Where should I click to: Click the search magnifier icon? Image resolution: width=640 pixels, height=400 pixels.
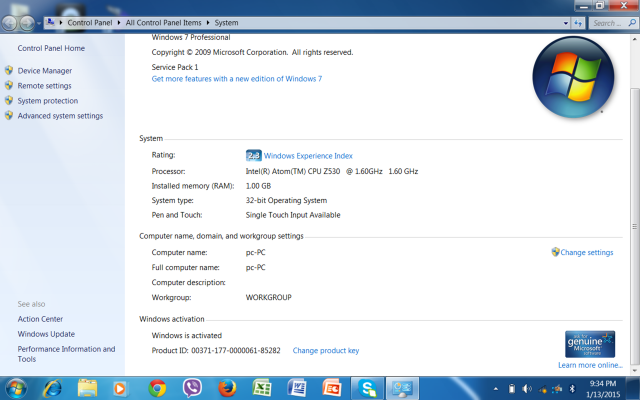[x=632, y=23]
